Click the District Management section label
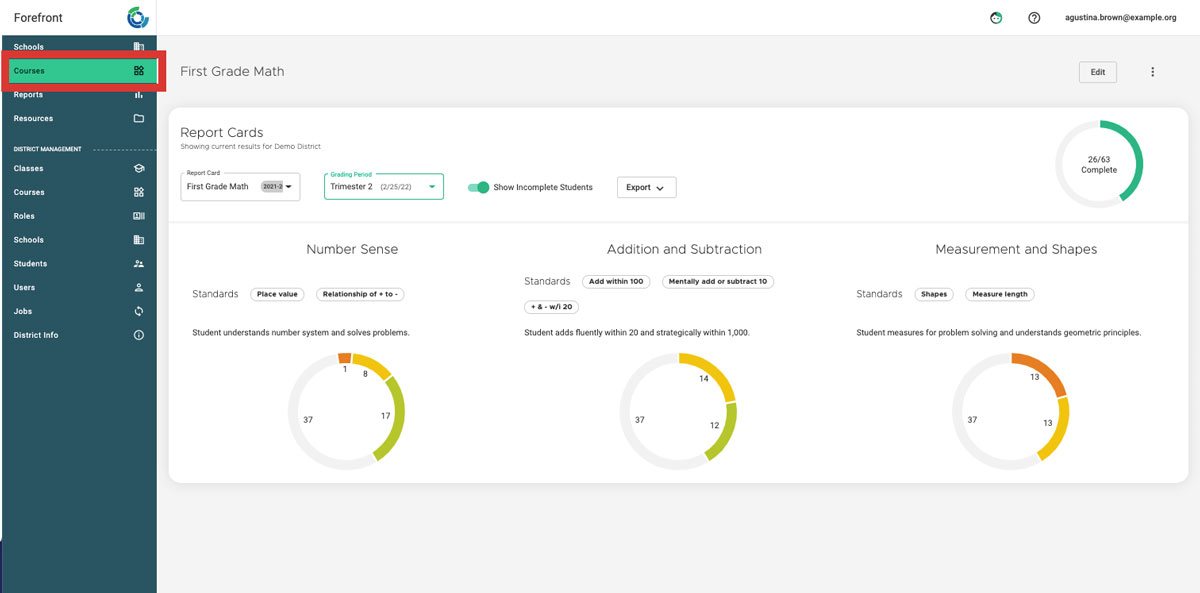Screen dimensions: 1200x593 (x=47, y=149)
